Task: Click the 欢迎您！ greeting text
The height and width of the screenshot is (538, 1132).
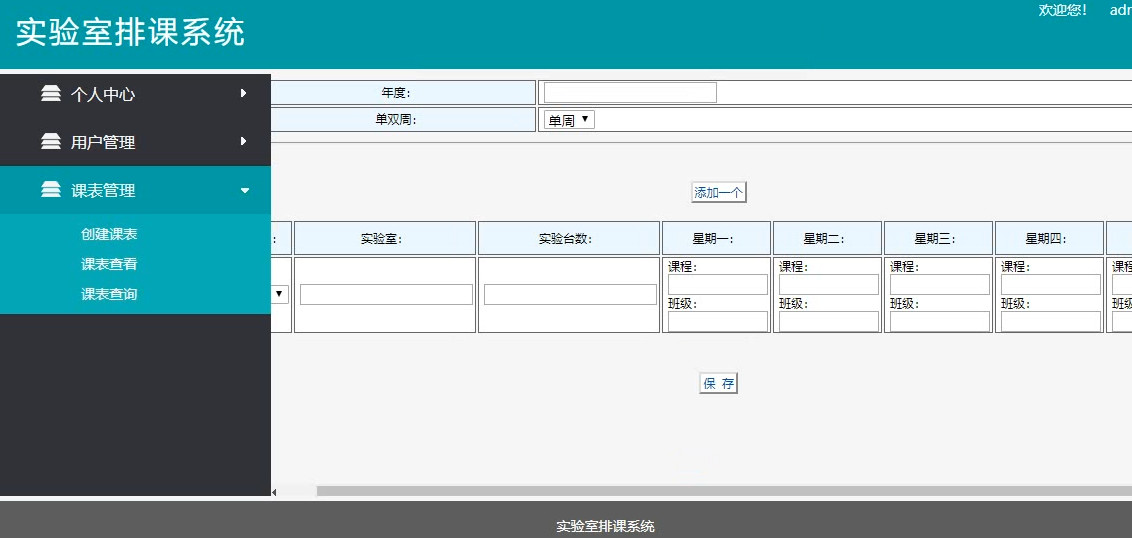Action: point(1063,10)
